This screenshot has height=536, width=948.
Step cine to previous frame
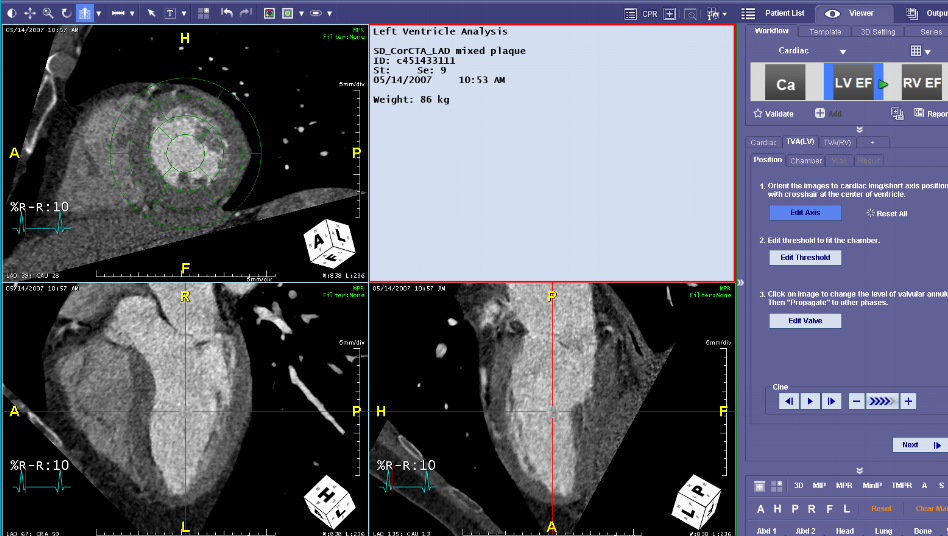pyautogui.click(x=789, y=401)
